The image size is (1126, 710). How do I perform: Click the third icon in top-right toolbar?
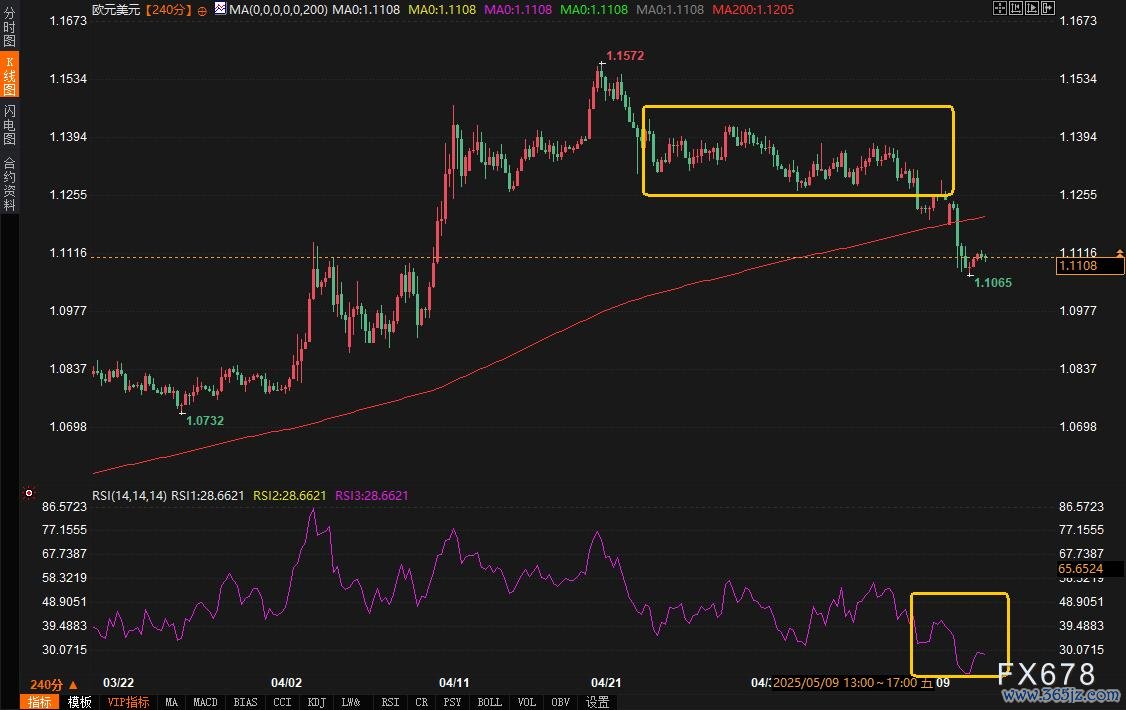pos(1033,9)
